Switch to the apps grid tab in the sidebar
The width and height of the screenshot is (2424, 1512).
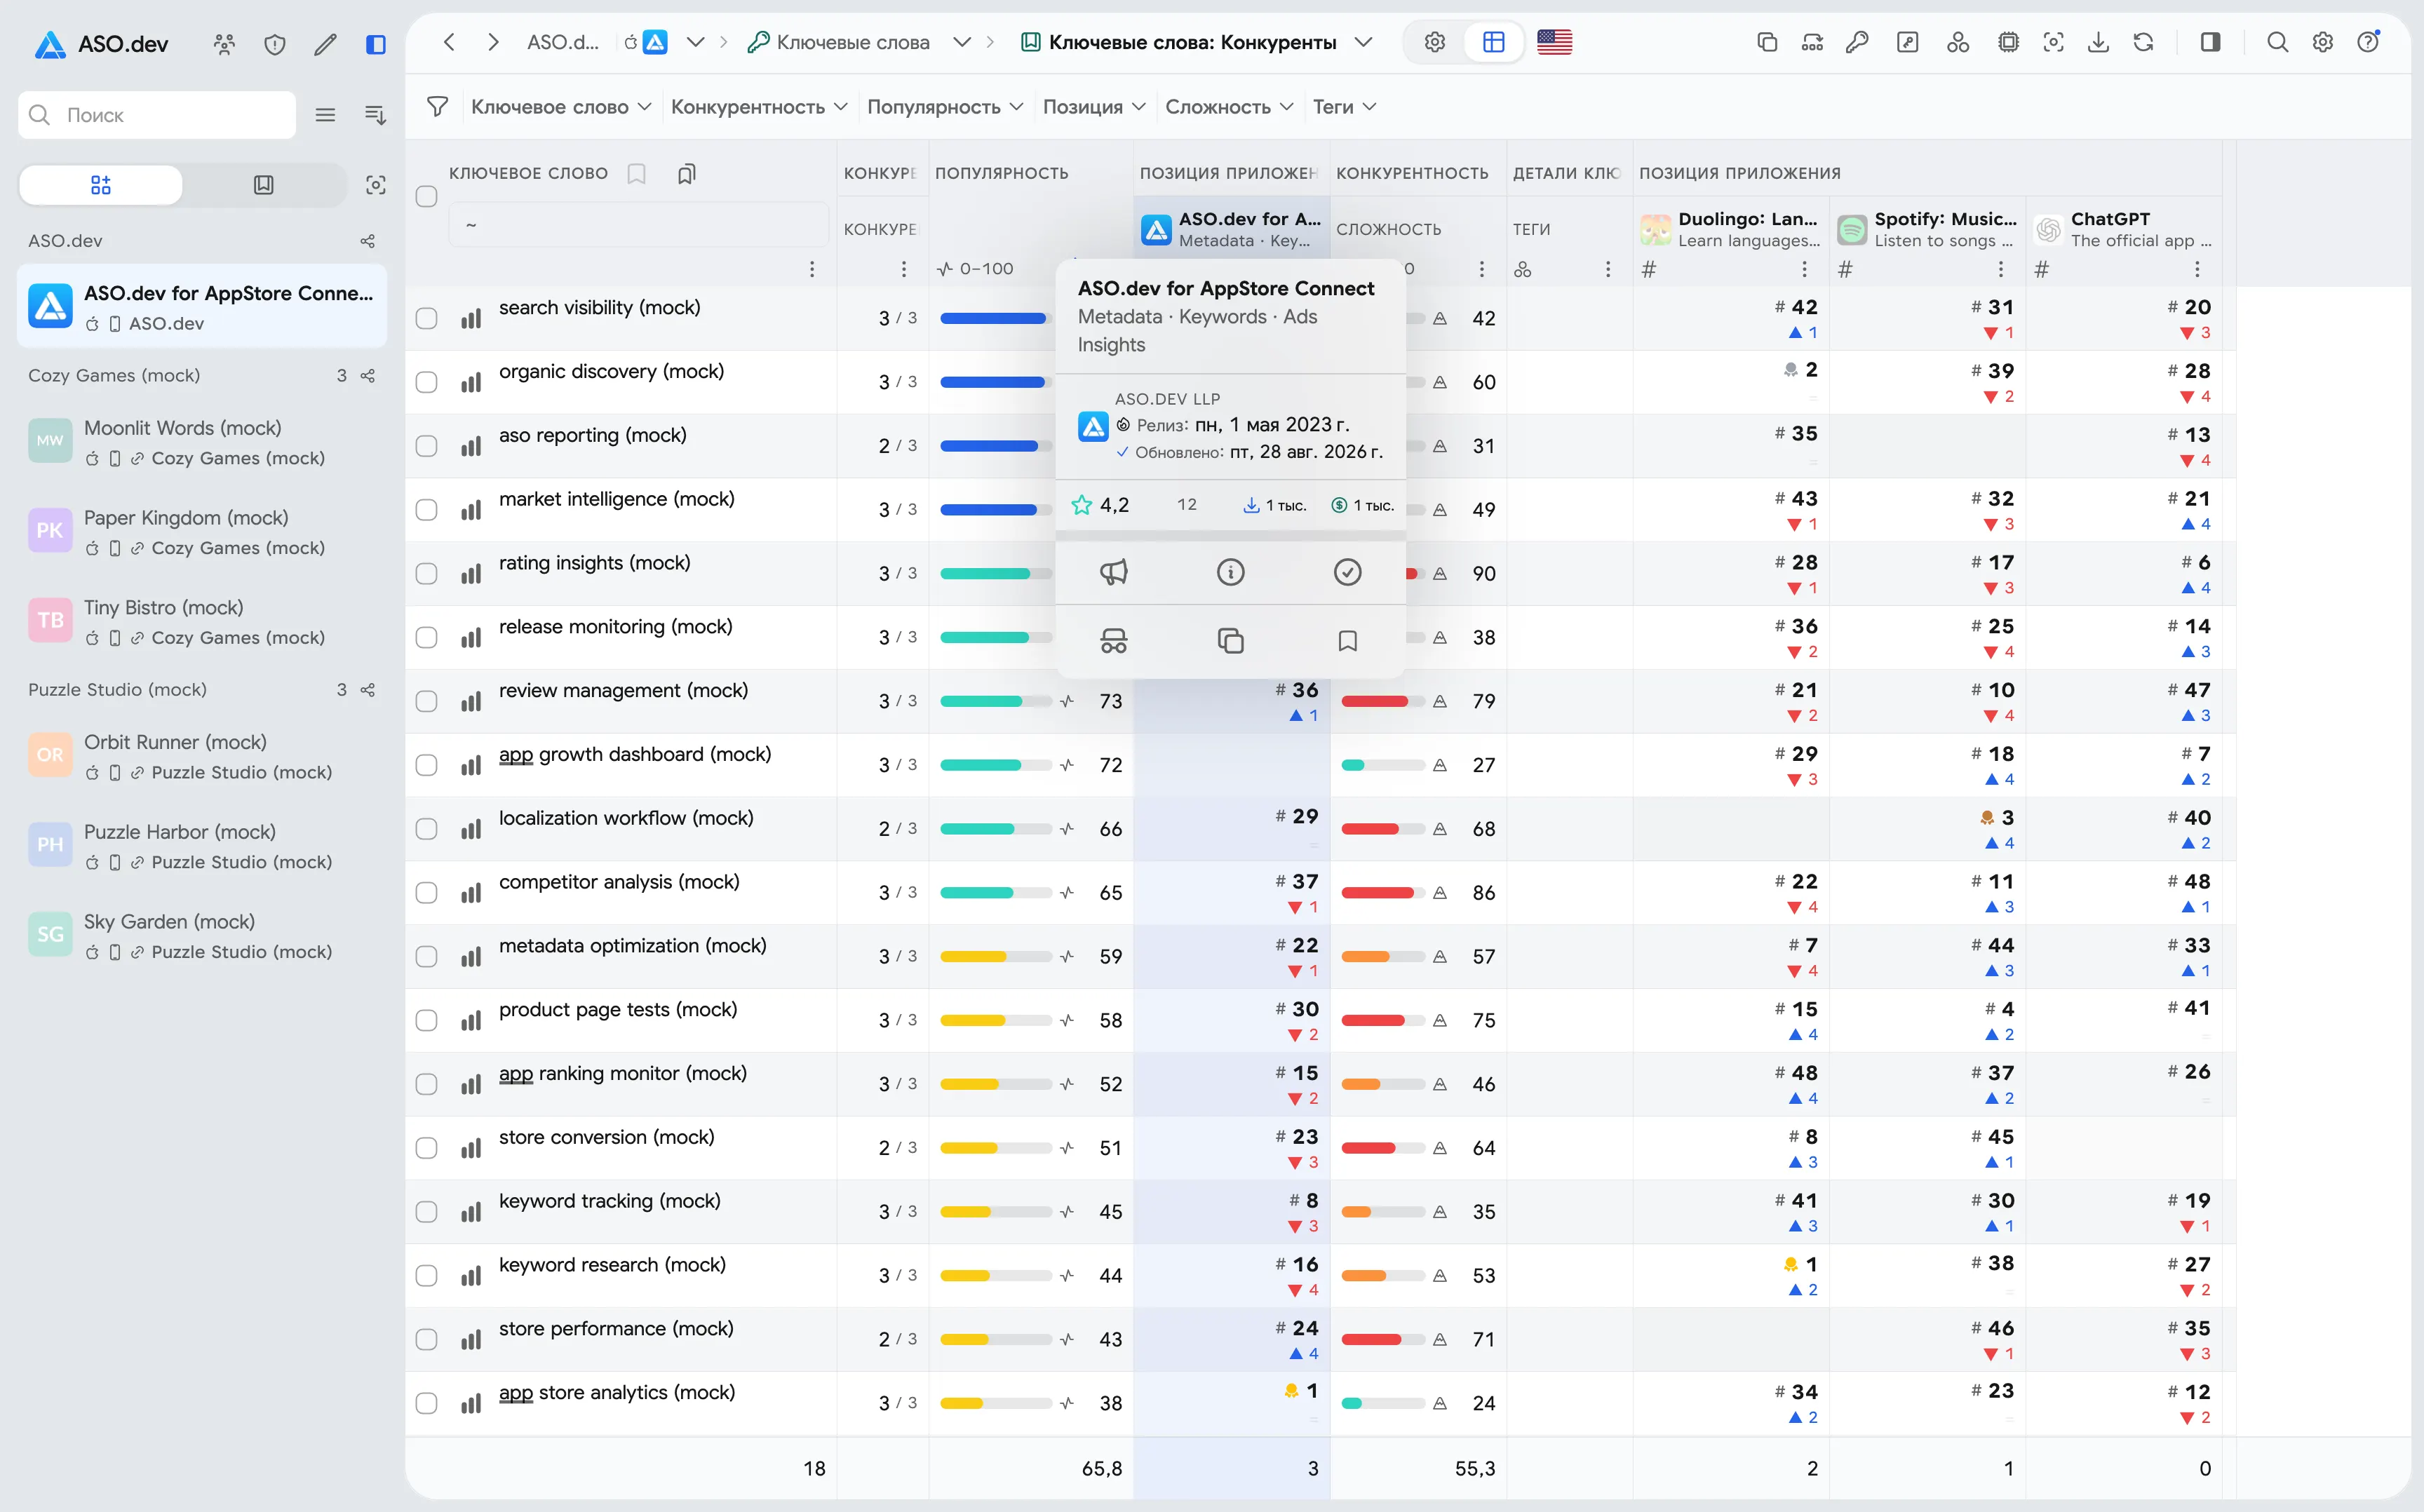pos(101,185)
